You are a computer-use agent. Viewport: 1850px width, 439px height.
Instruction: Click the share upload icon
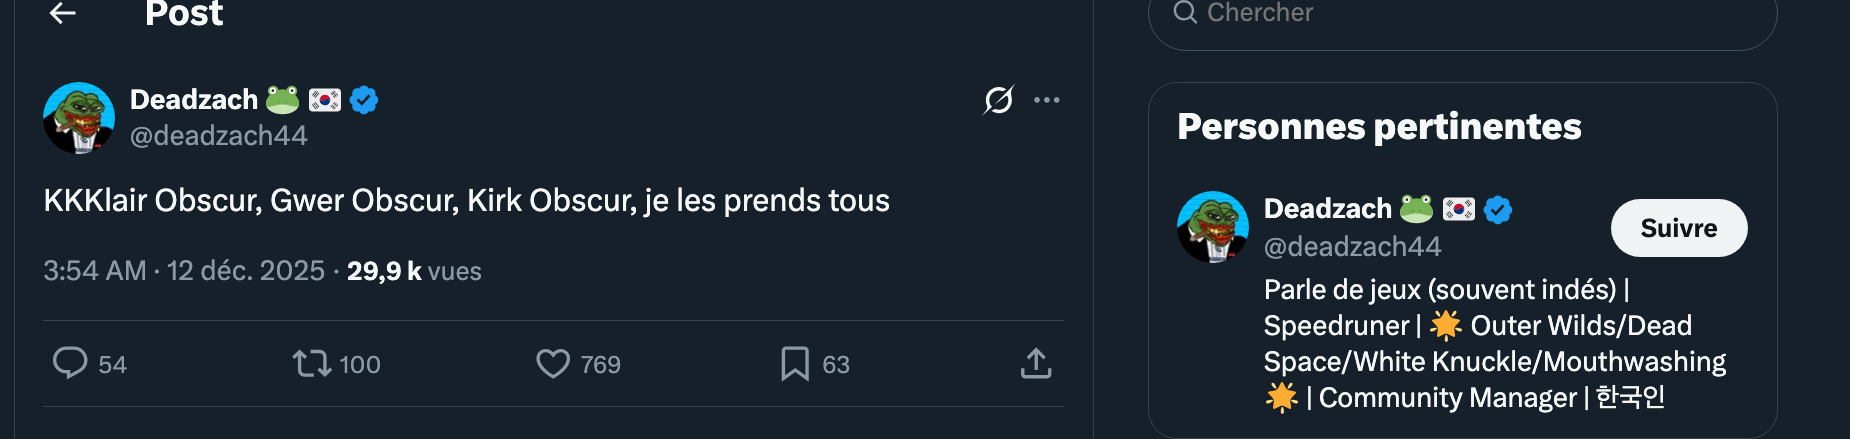(x=1036, y=363)
